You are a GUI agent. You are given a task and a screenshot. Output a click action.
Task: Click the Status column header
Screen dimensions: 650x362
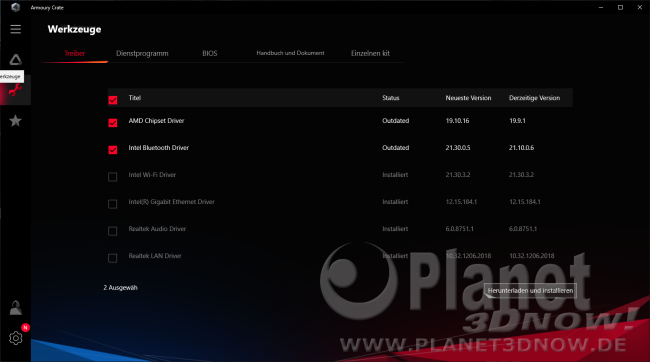[x=390, y=98]
